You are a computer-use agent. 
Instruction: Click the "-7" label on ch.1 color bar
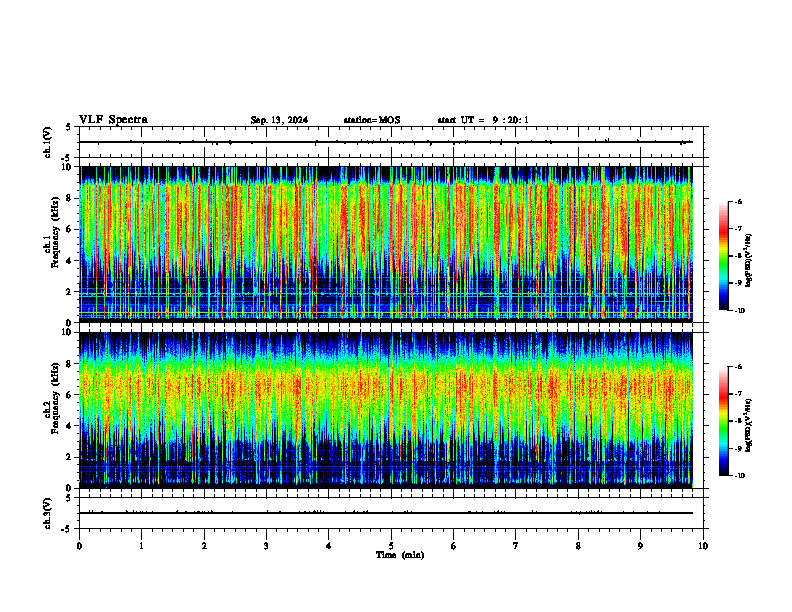click(x=738, y=229)
